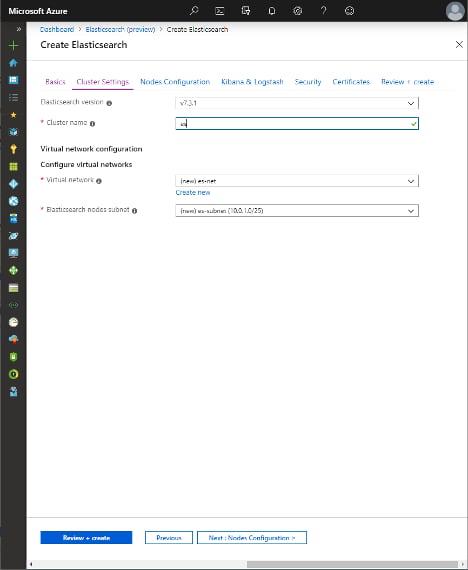Show info tooltip for Elasticsearch version
This screenshot has height=570, width=468.
click(109, 103)
